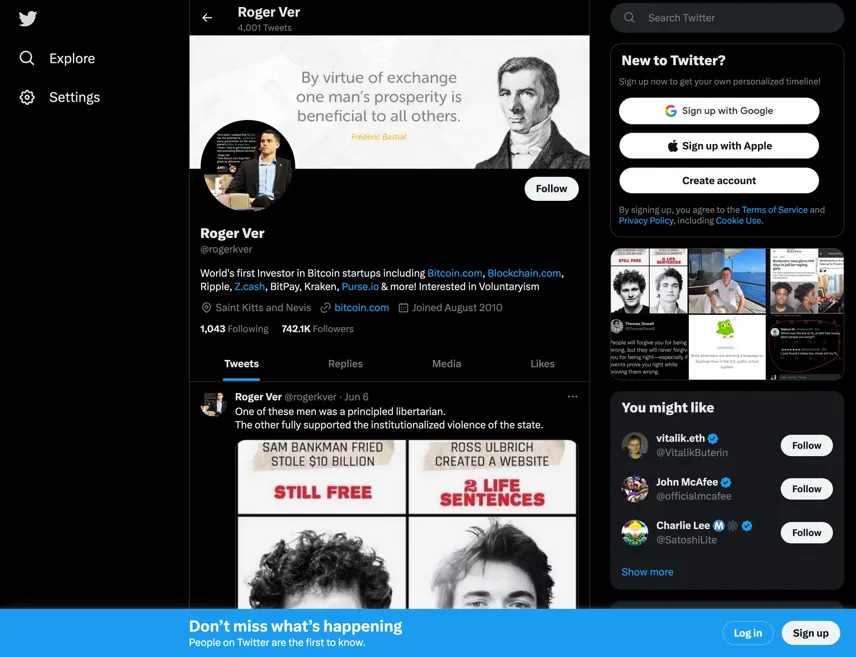Open the @SatoshiLite handle

pos(686,540)
